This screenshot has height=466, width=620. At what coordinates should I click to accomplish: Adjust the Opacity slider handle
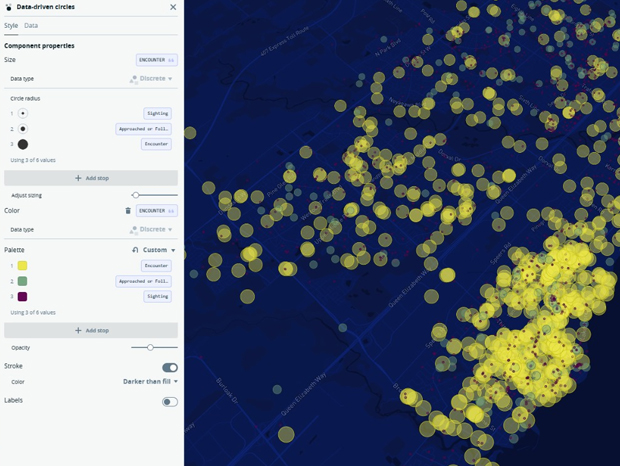(x=150, y=347)
